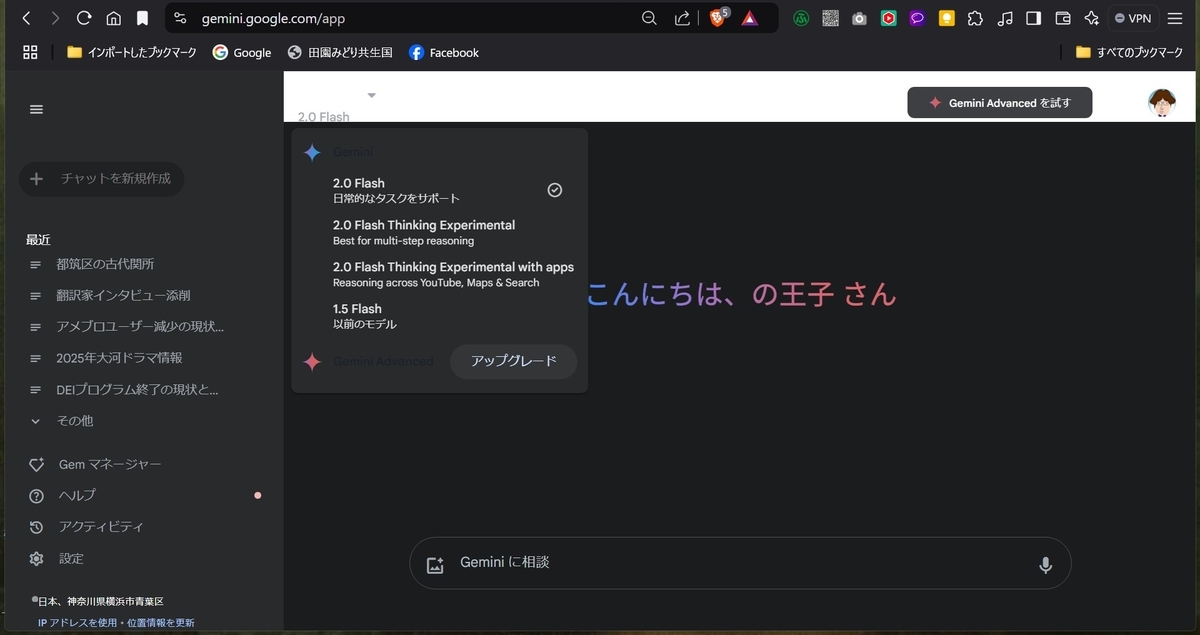The width and height of the screenshot is (1200, 635).
Task: Bookmark this page with the bookmark icon
Action: click(143, 18)
